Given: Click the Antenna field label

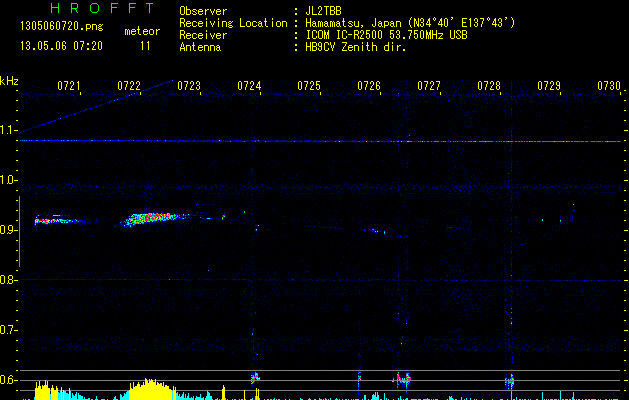Looking at the screenshot, I should [x=200, y=47].
